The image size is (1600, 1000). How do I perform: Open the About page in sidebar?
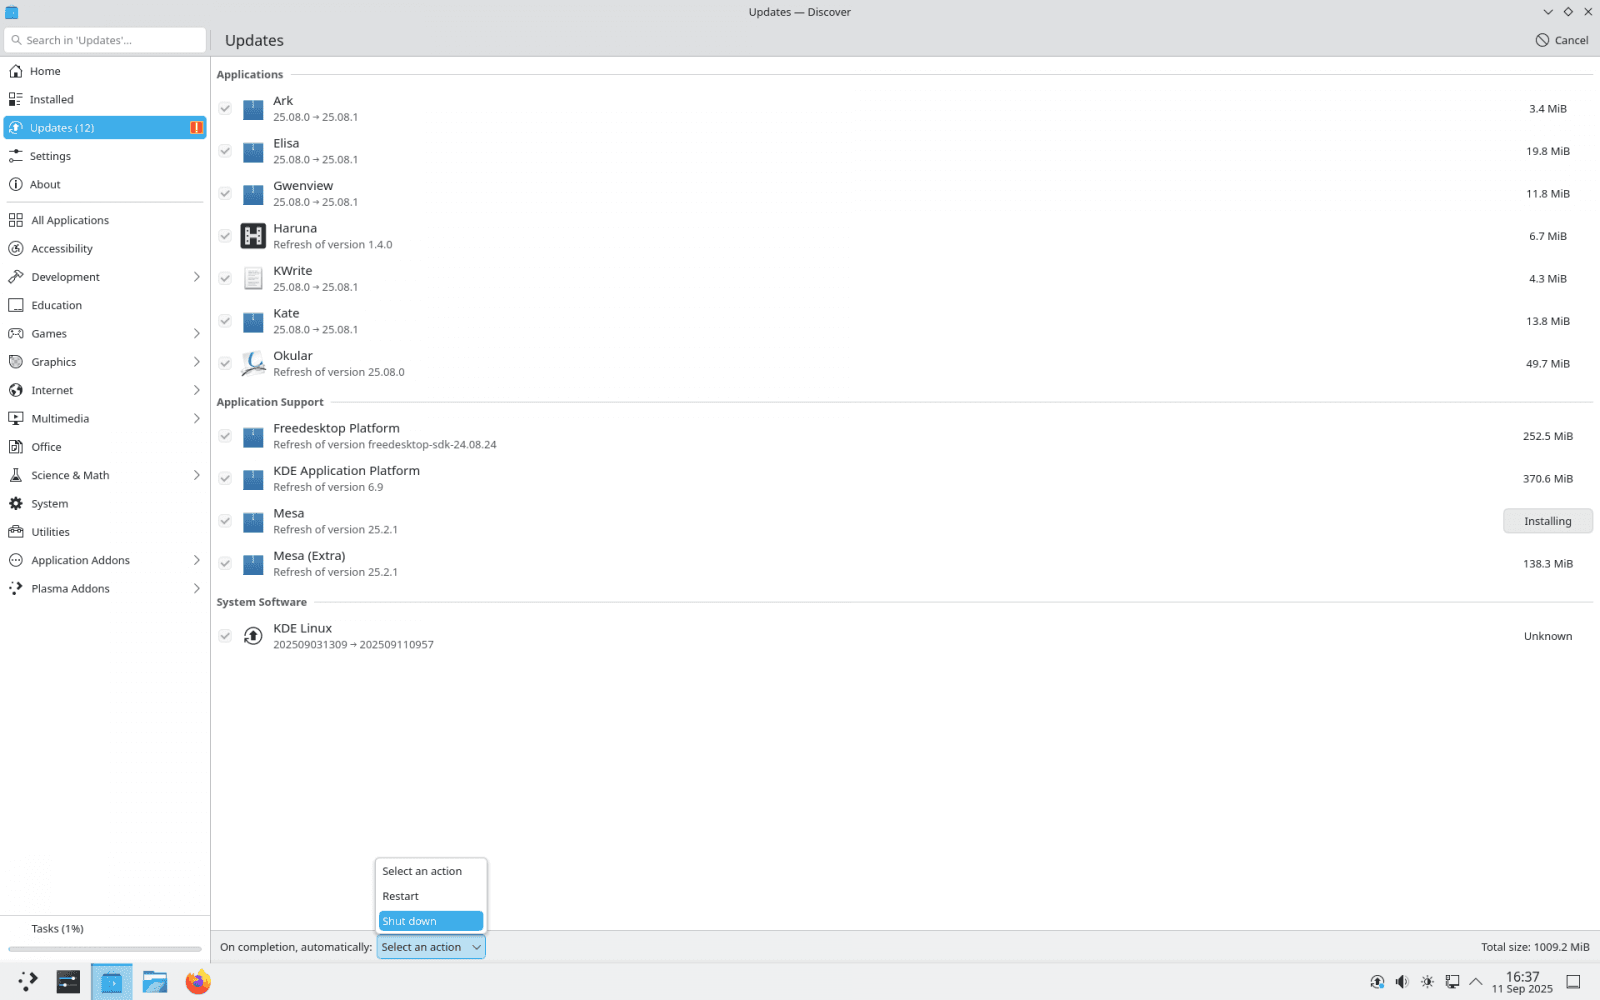tap(105, 184)
